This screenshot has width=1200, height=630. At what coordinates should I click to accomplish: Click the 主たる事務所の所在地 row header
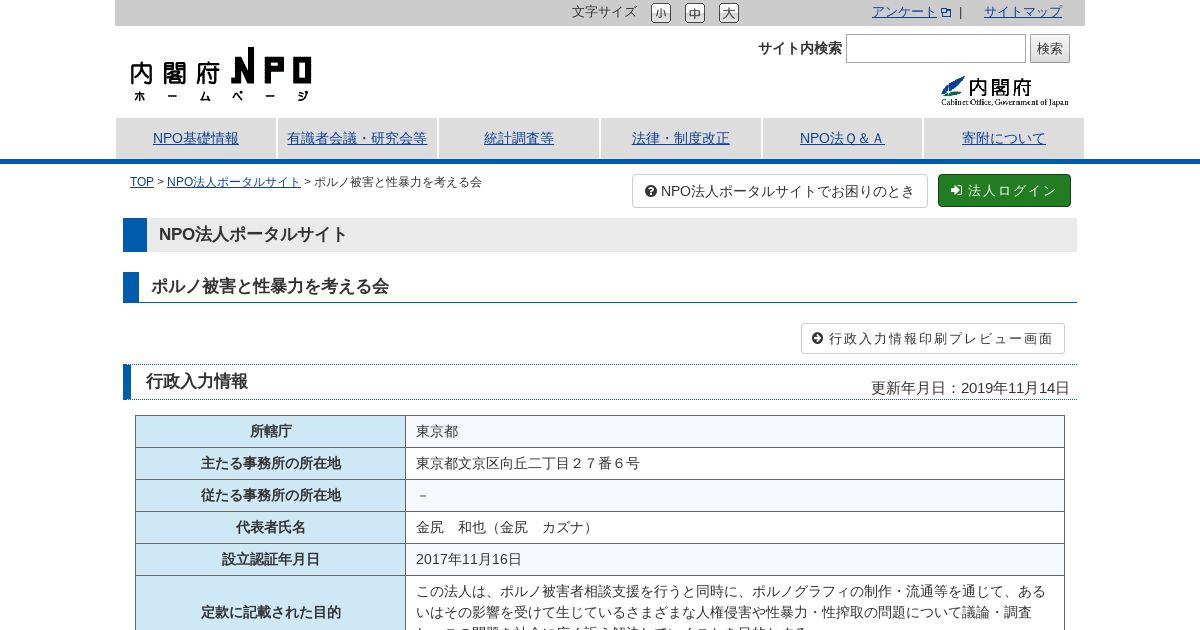click(271, 464)
